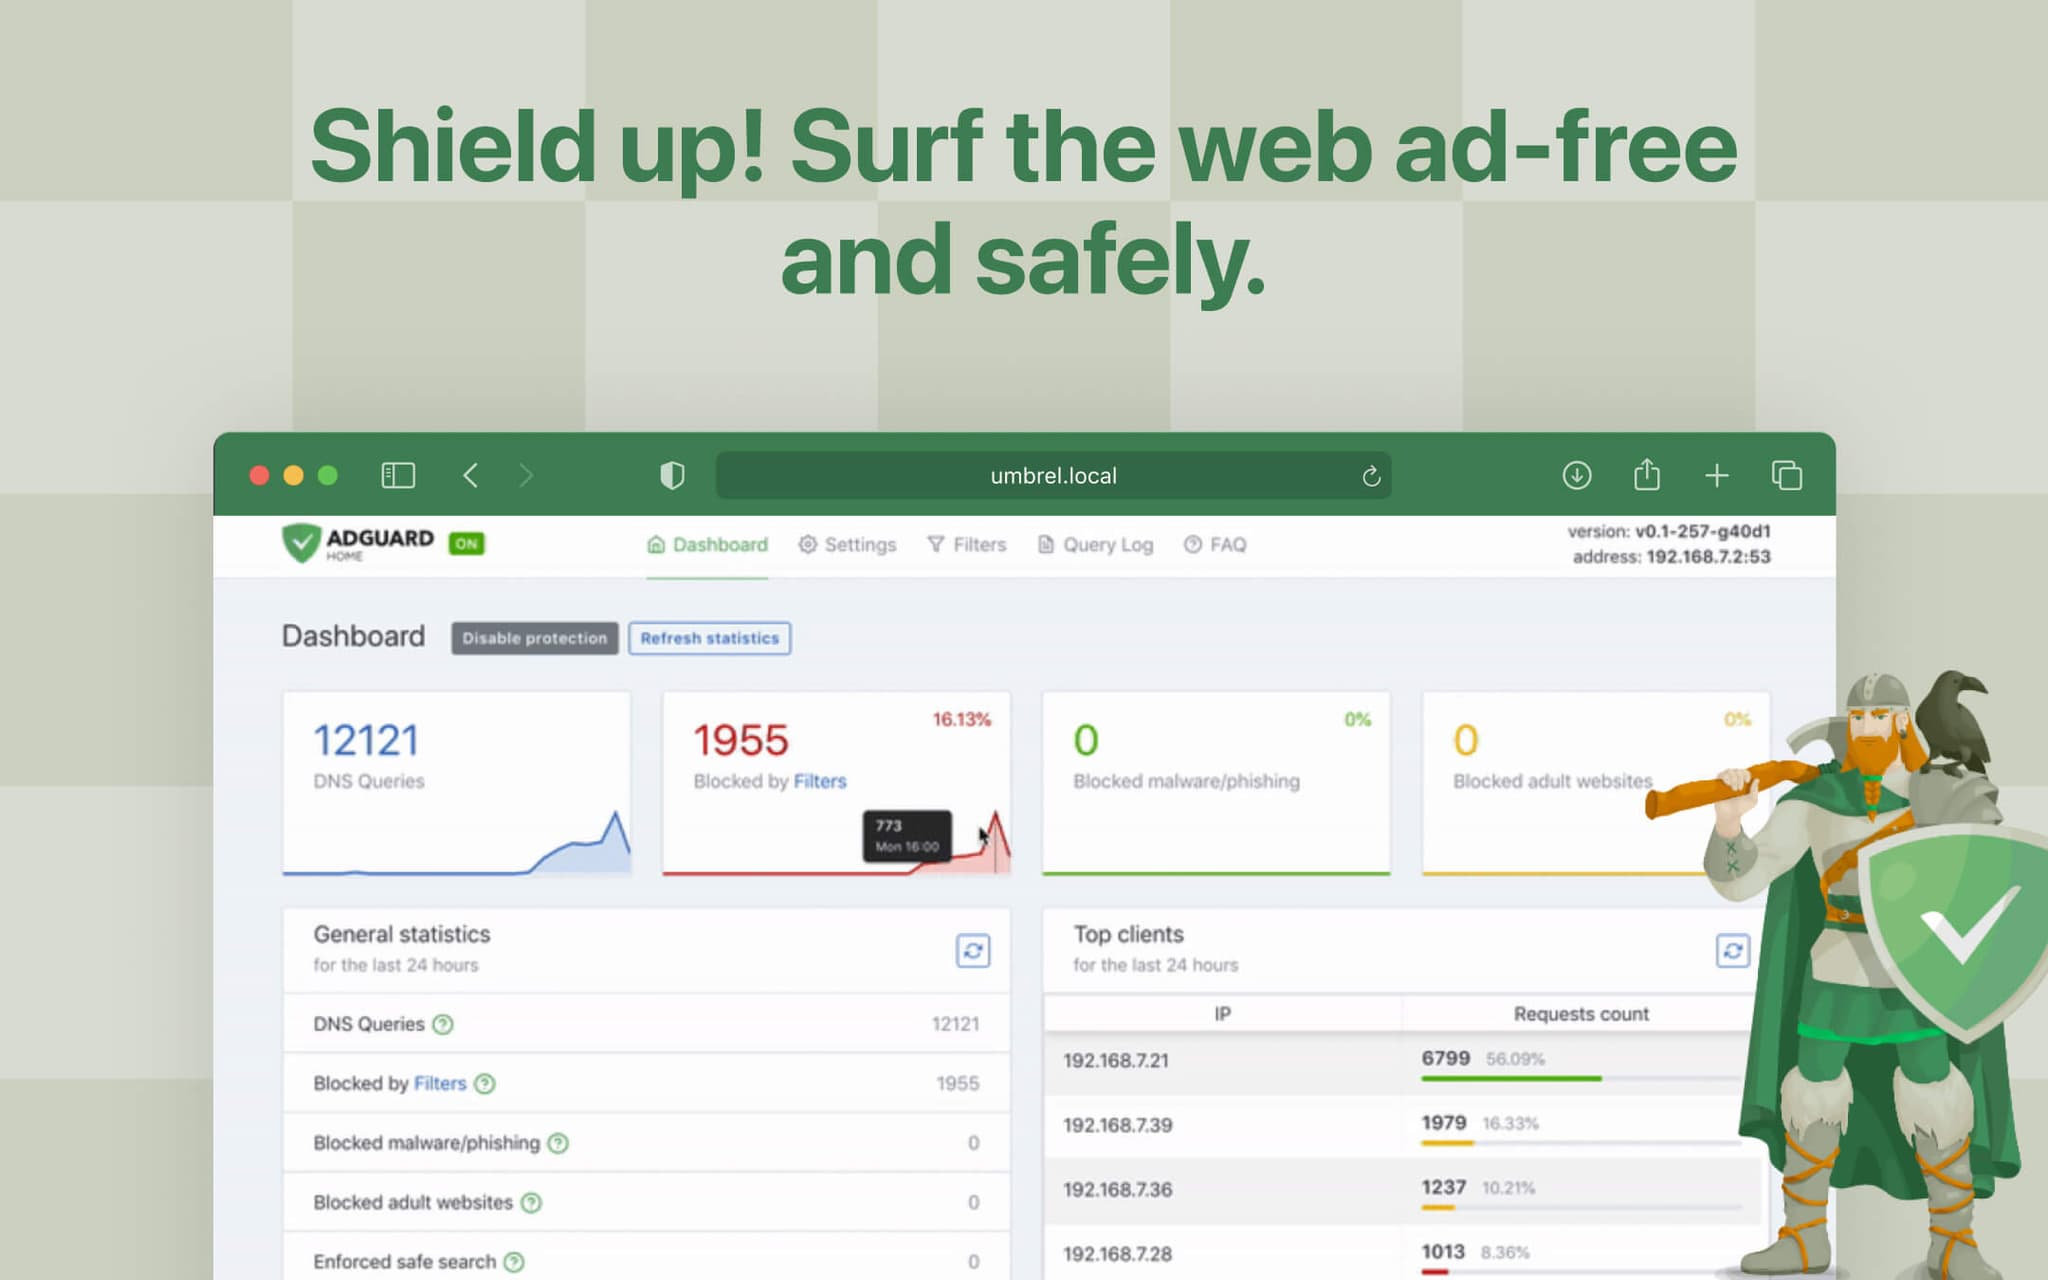
Task: Select the Filters funnel icon
Action: pos(935,545)
